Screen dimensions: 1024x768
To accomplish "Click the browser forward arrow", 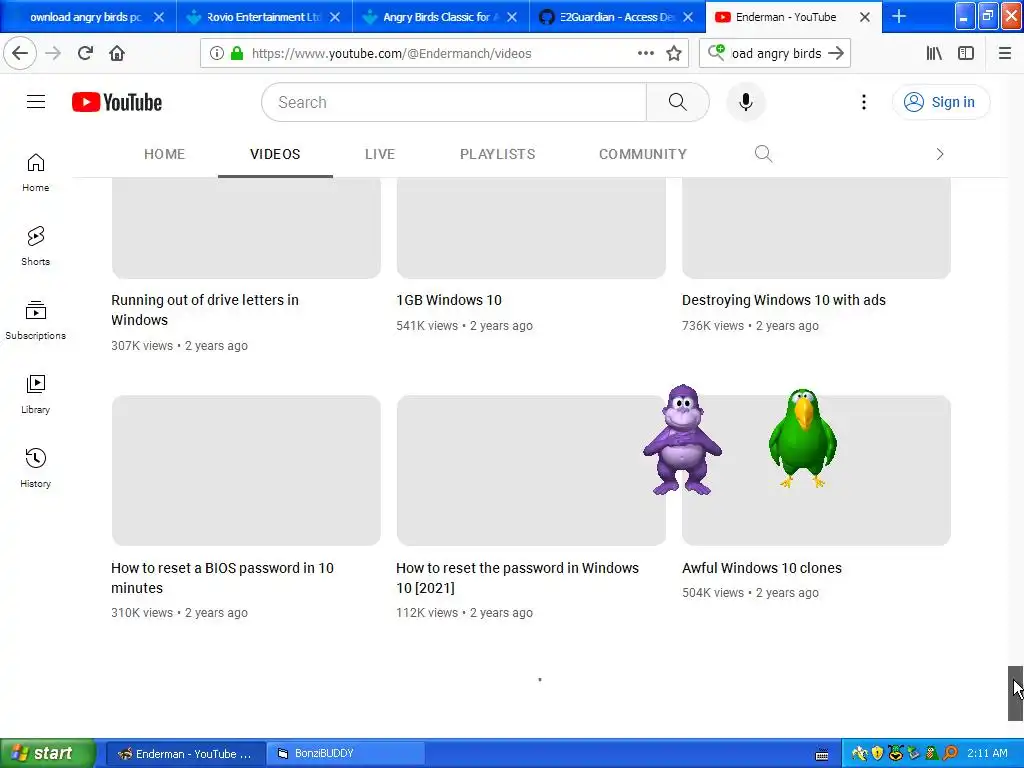I will click(x=53, y=53).
